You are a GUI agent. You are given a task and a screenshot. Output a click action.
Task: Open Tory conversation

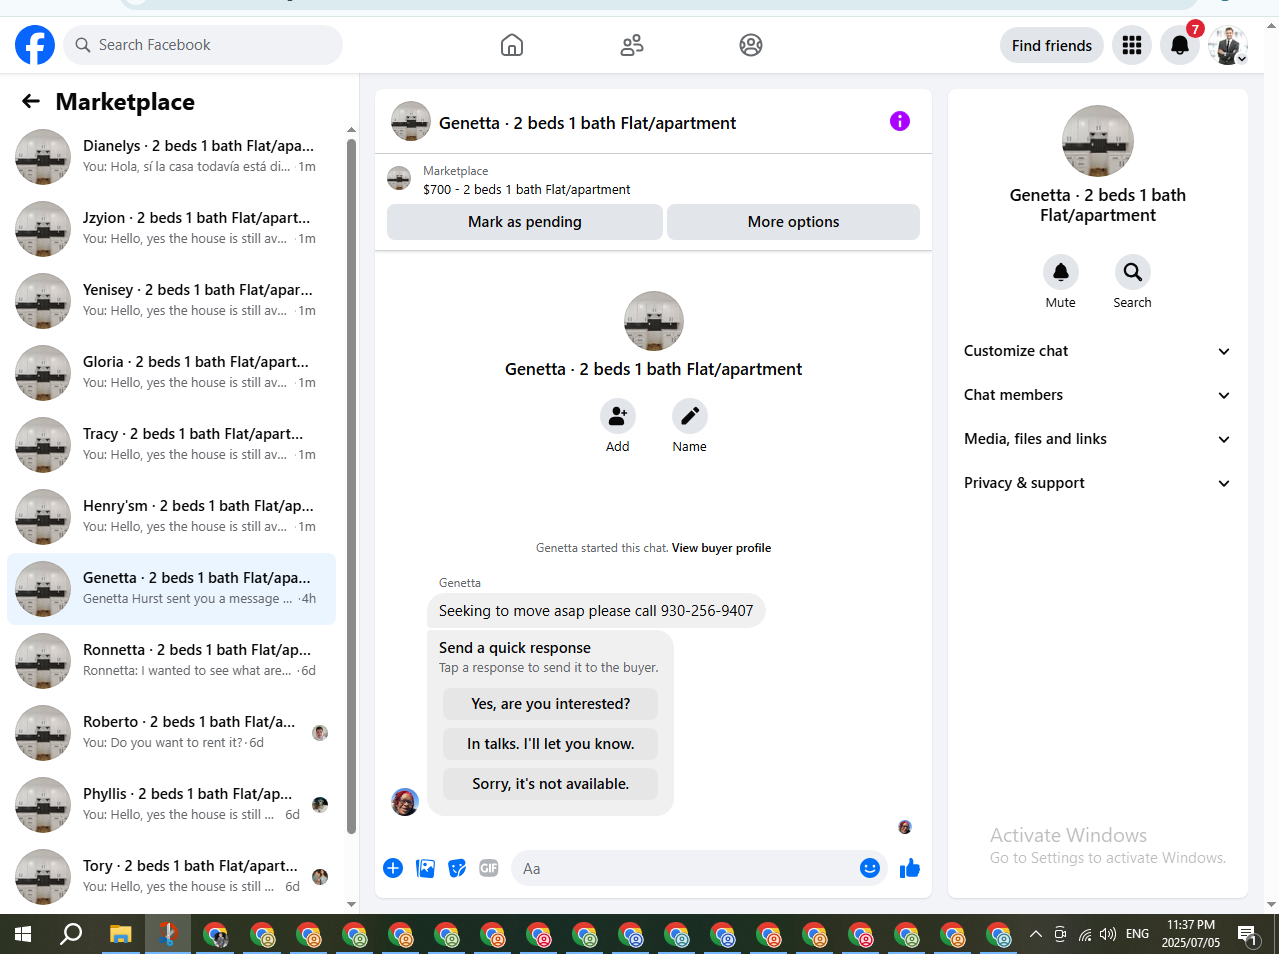click(x=171, y=877)
